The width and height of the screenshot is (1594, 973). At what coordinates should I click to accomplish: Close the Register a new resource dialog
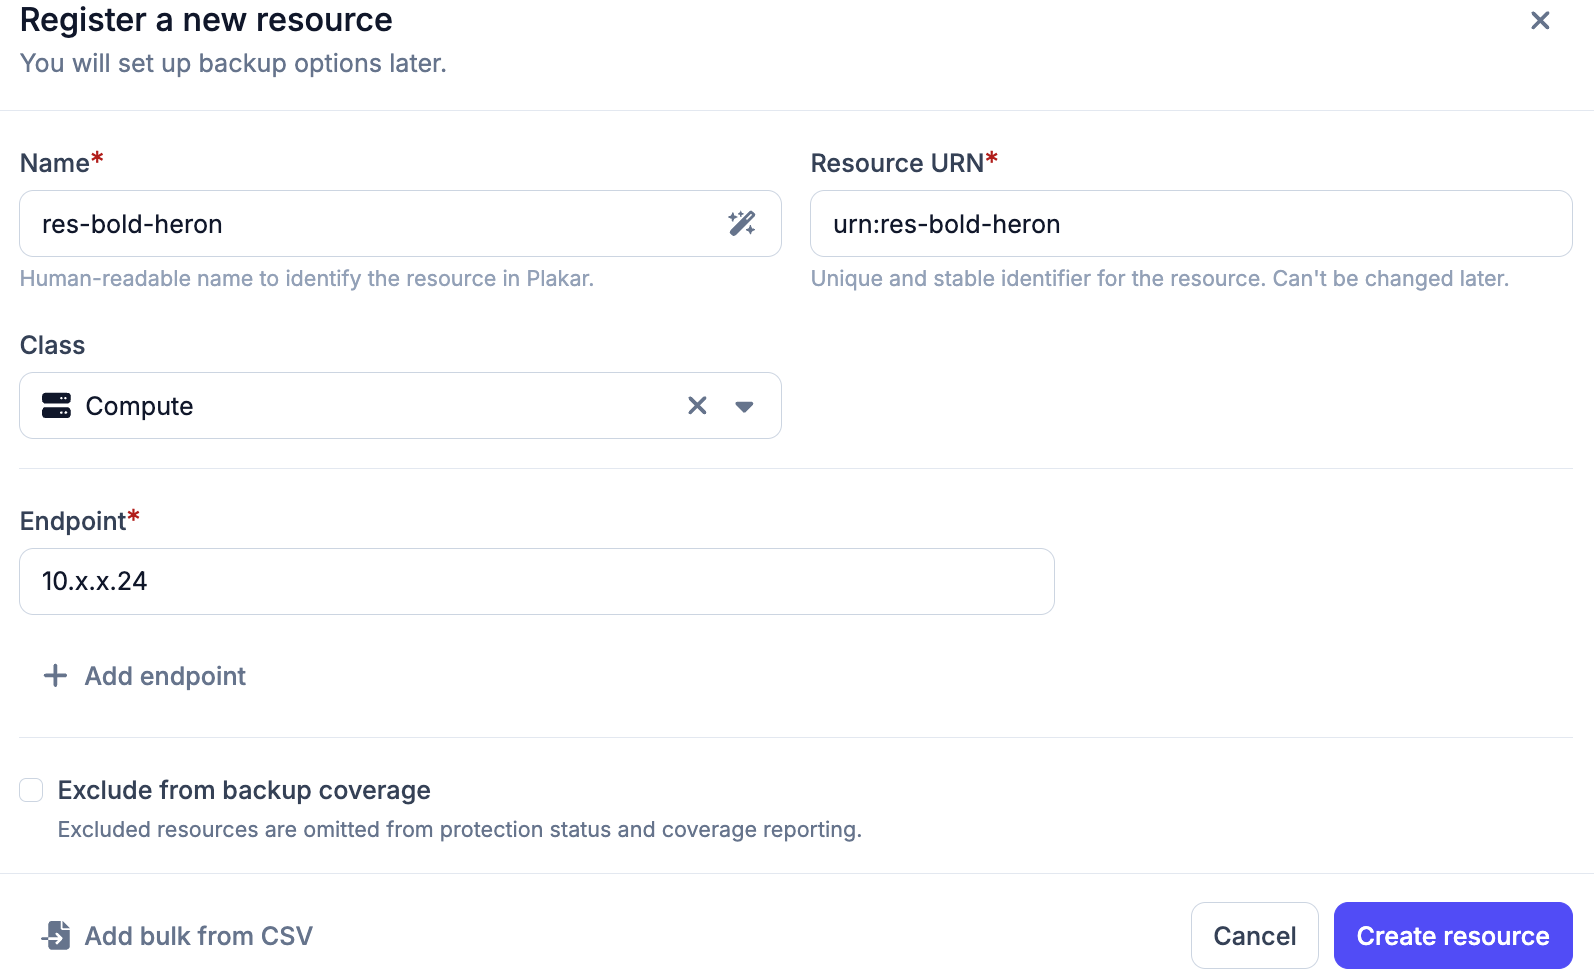(1540, 20)
